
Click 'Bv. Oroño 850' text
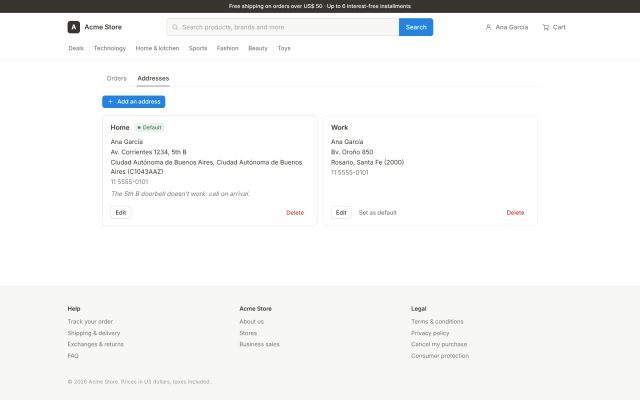click(352, 152)
